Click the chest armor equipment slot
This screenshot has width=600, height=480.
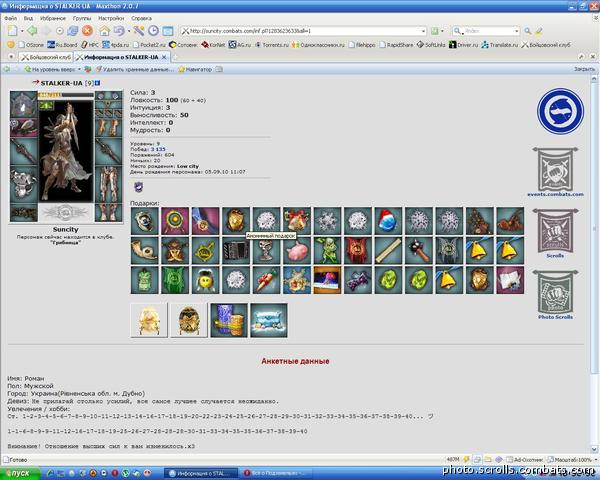(x=23, y=184)
